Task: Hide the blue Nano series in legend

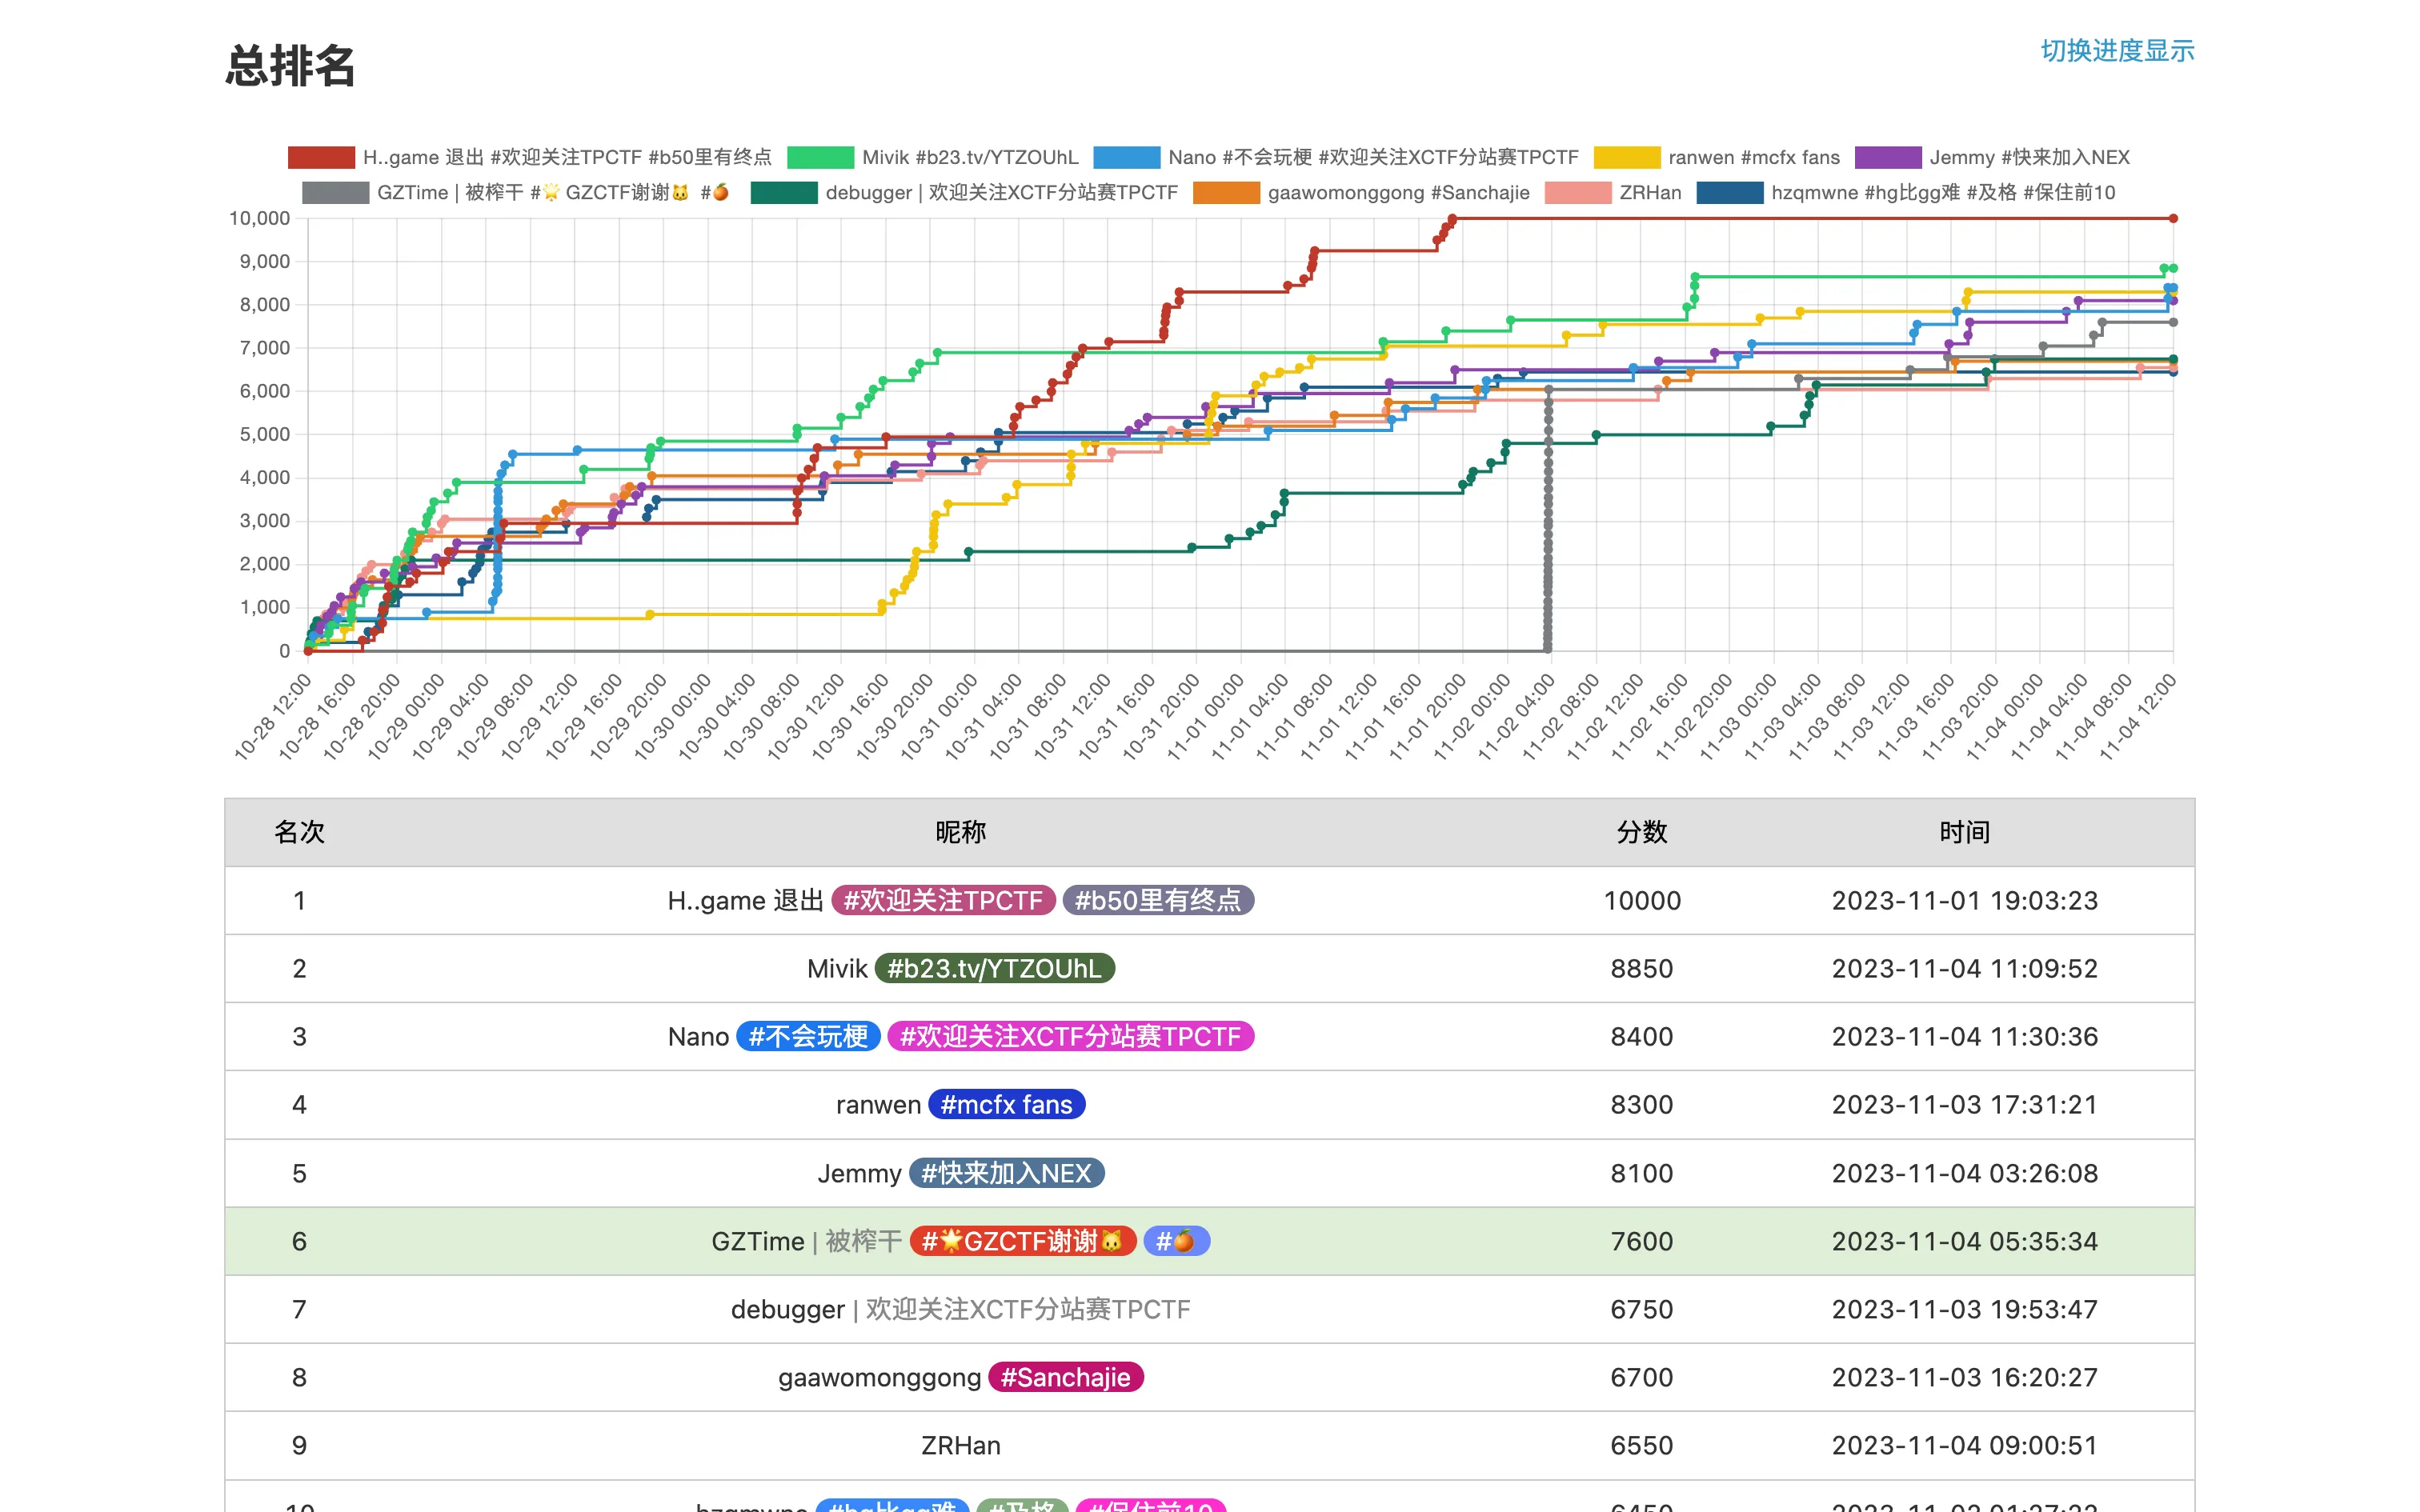Action: [1126, 157]
